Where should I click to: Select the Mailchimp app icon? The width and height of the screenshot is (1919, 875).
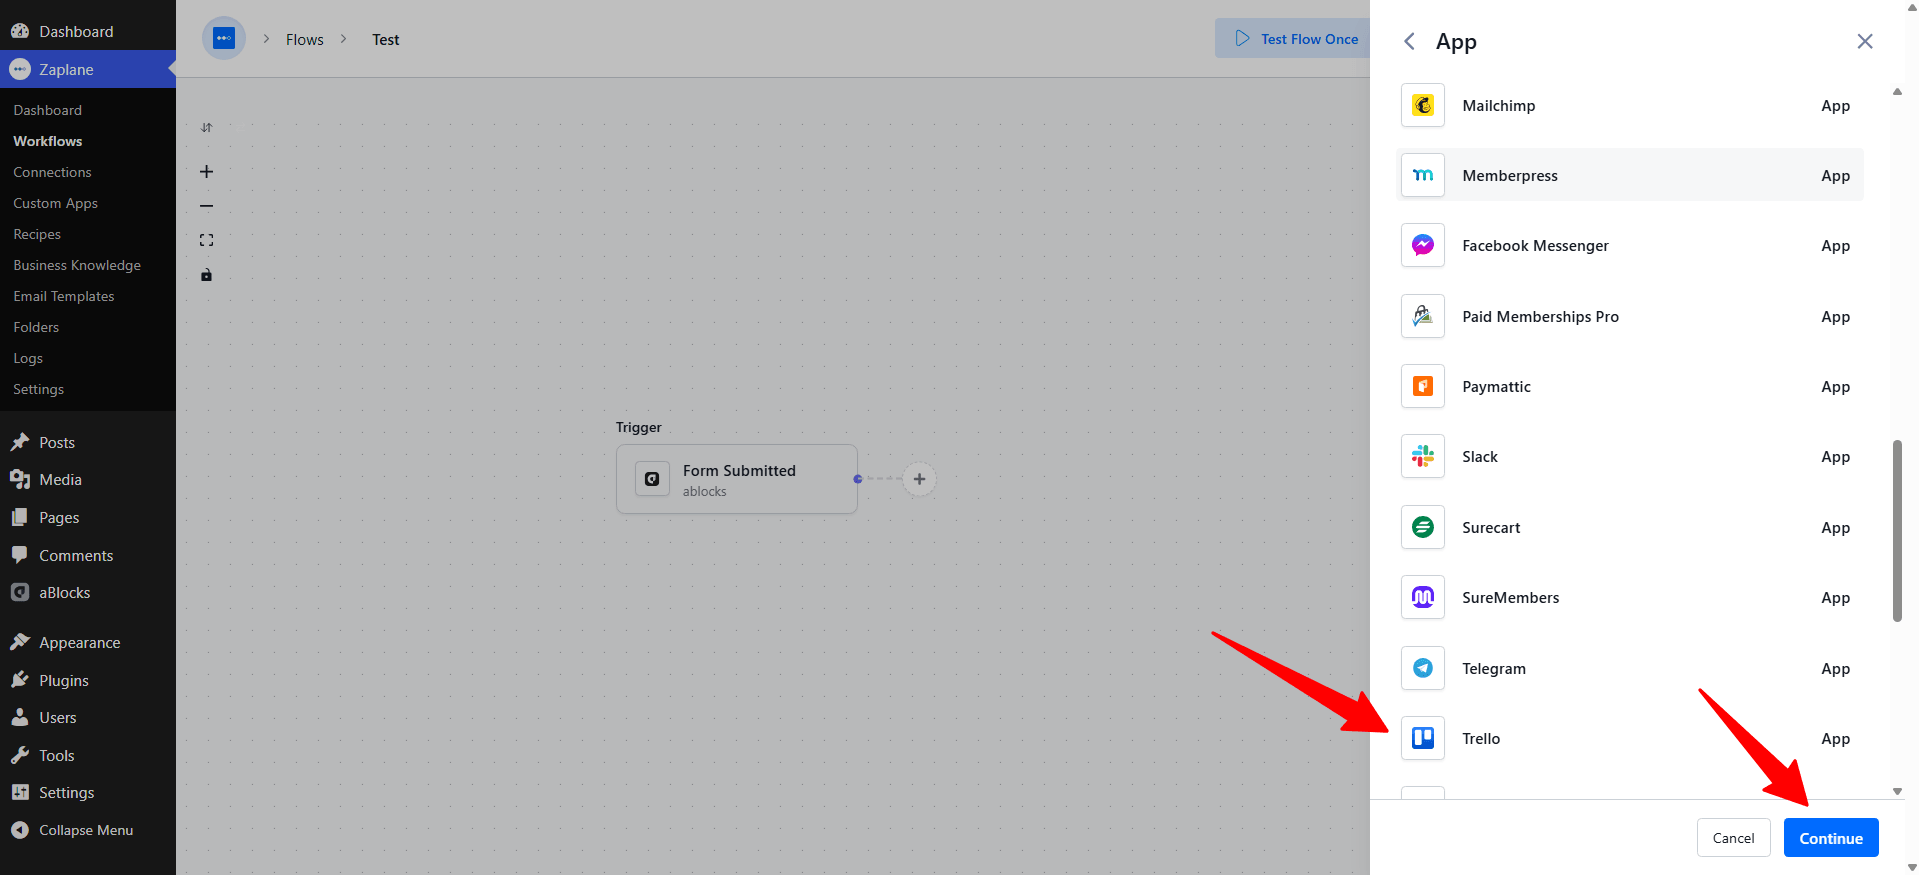point(1422,105)
